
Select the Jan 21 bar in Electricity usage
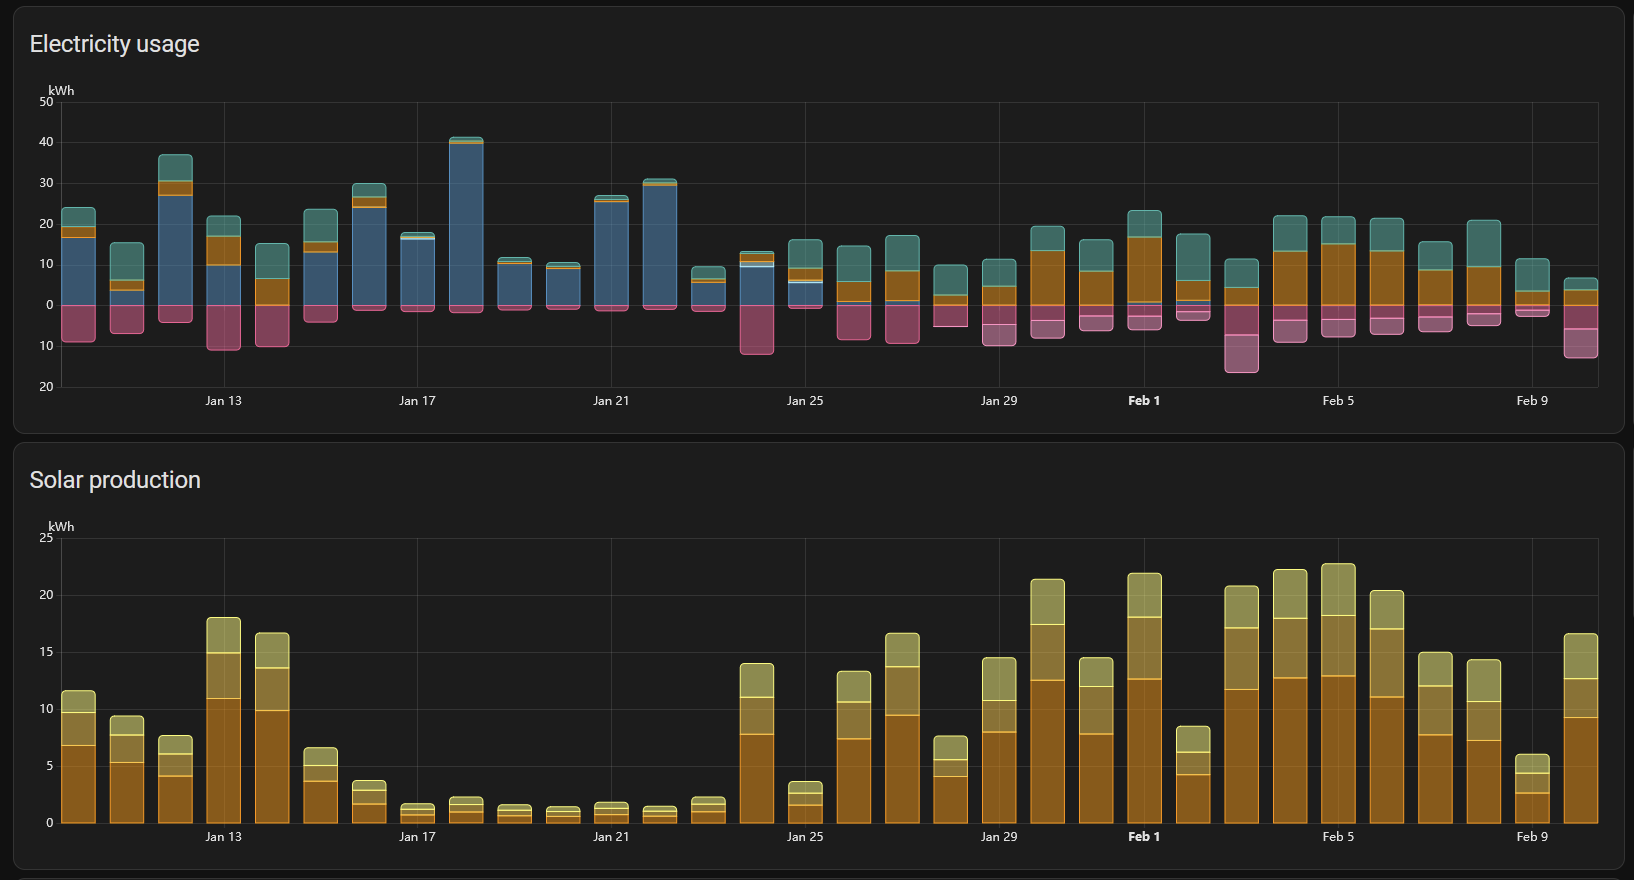(x=611, y=252)
